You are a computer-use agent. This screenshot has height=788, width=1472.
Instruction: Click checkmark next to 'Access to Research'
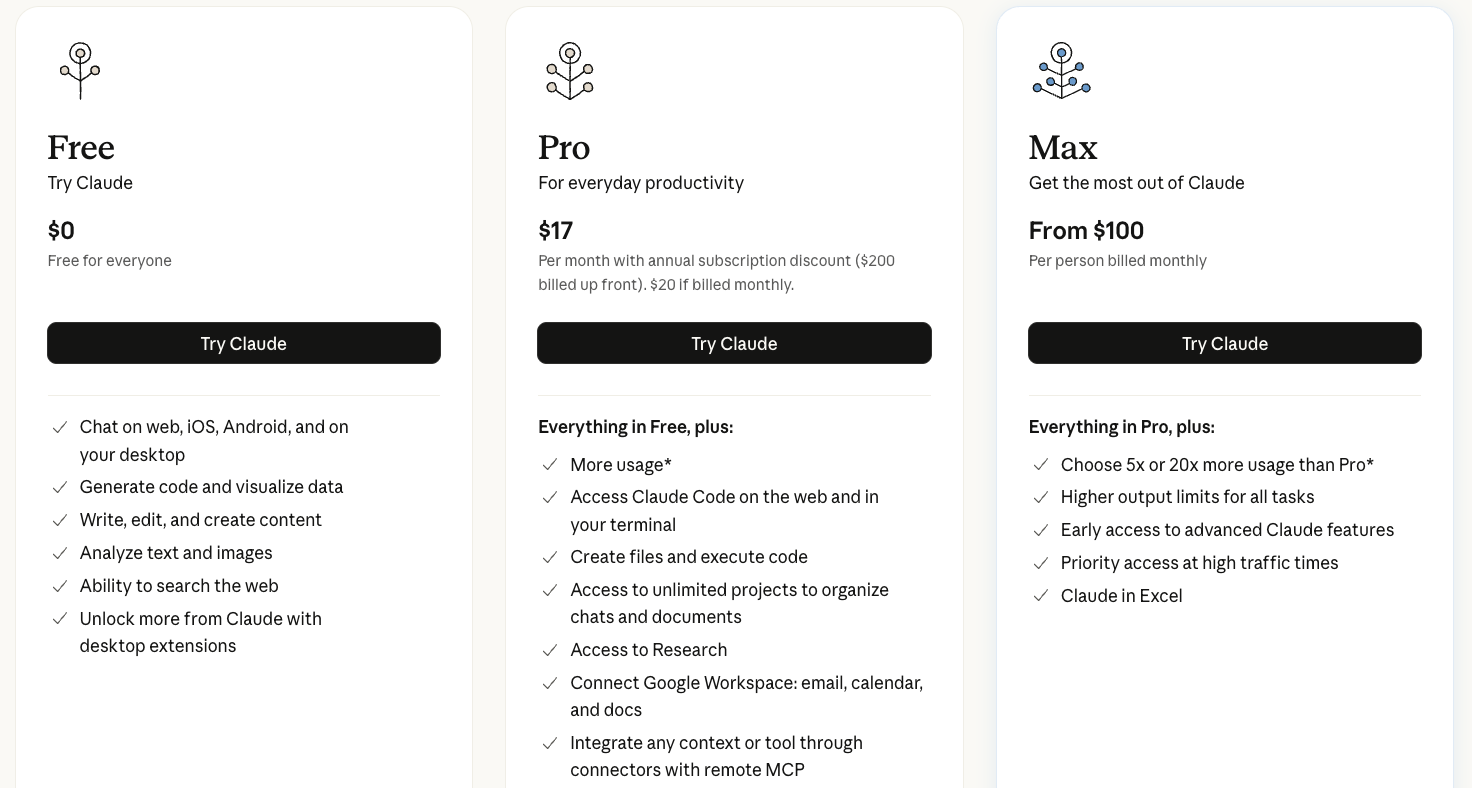pyautogui.click(x=550, y=650)
